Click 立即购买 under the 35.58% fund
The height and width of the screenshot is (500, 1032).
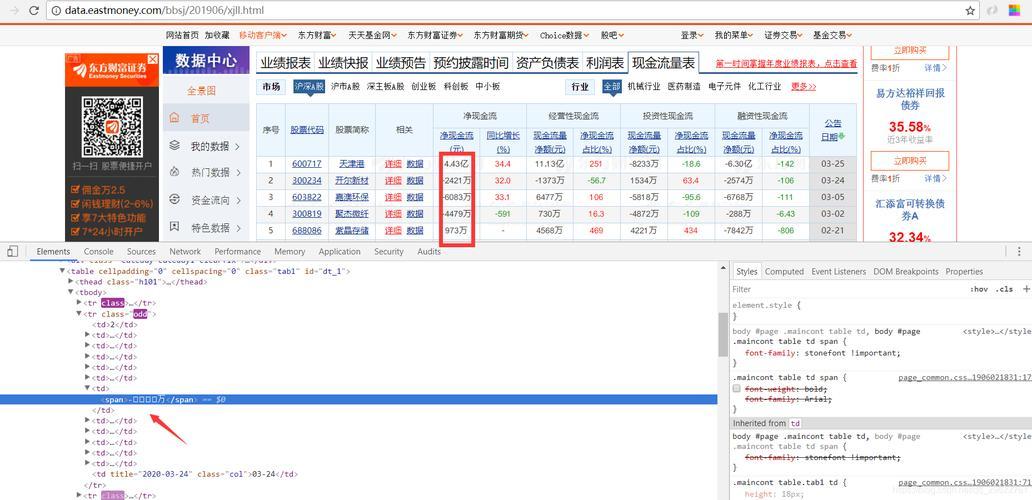click(x=910, y=161)
